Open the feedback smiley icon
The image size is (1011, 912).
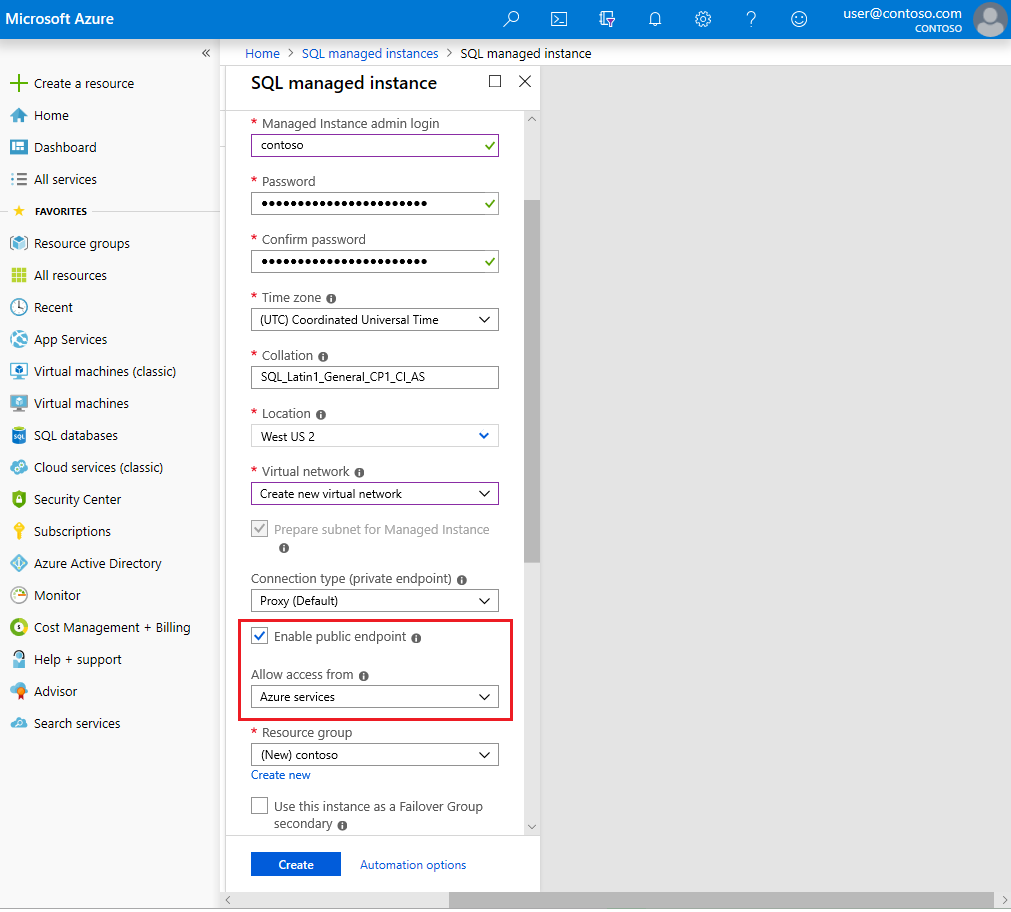pos(799,19)
